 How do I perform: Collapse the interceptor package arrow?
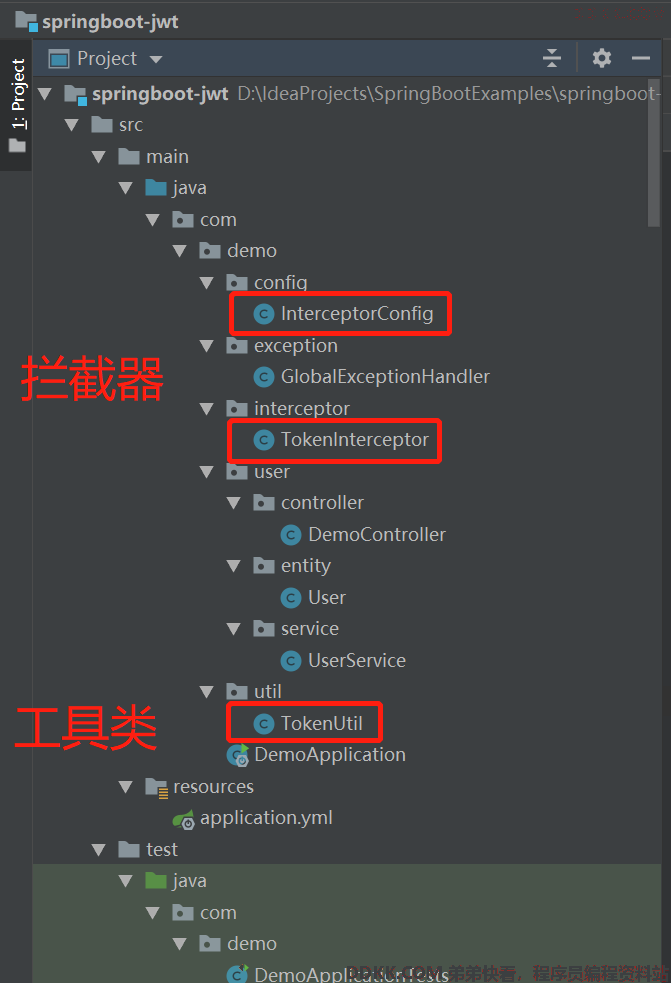click(x=206, y=409)
